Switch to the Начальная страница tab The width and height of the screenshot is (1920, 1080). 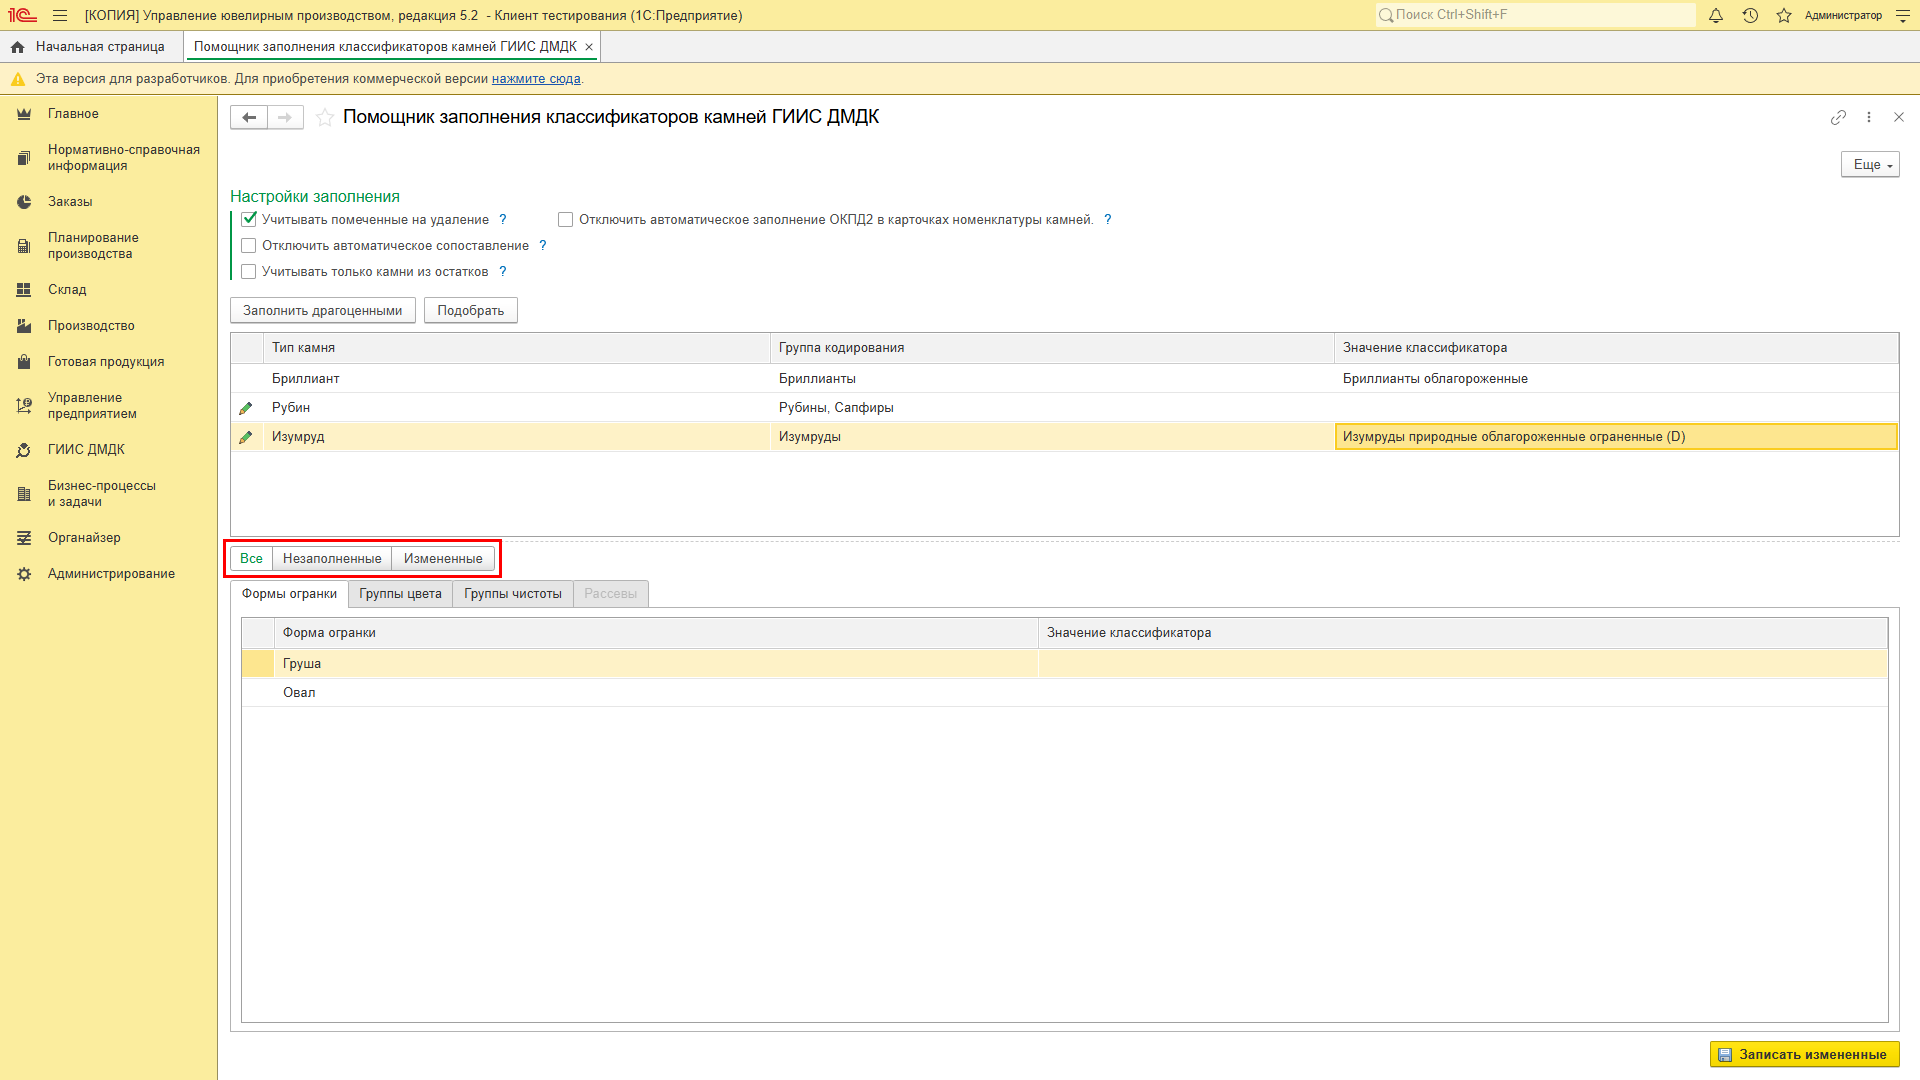(x=91, y=47)
